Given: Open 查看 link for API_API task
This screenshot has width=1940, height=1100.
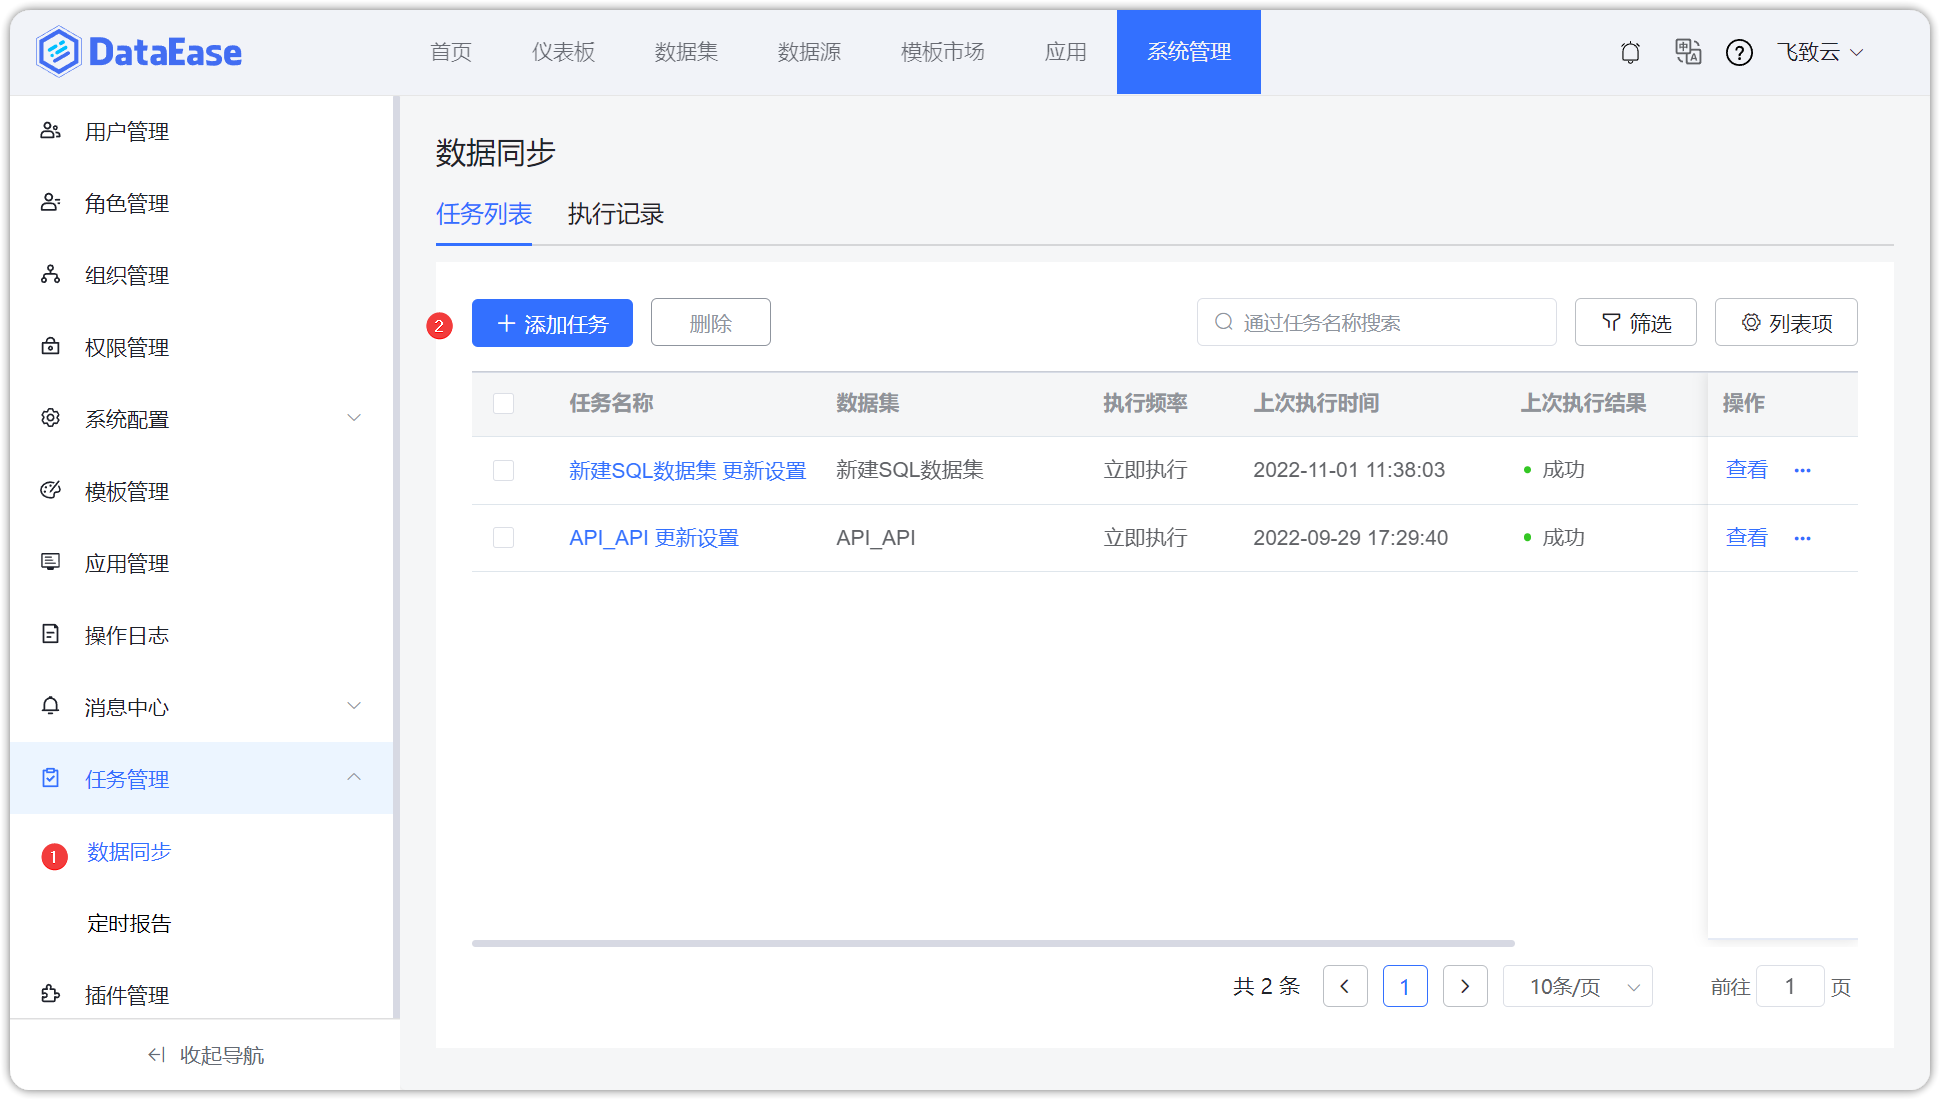Looking at the screenshot, I should pyautogui.click(x=1746, y=537).
